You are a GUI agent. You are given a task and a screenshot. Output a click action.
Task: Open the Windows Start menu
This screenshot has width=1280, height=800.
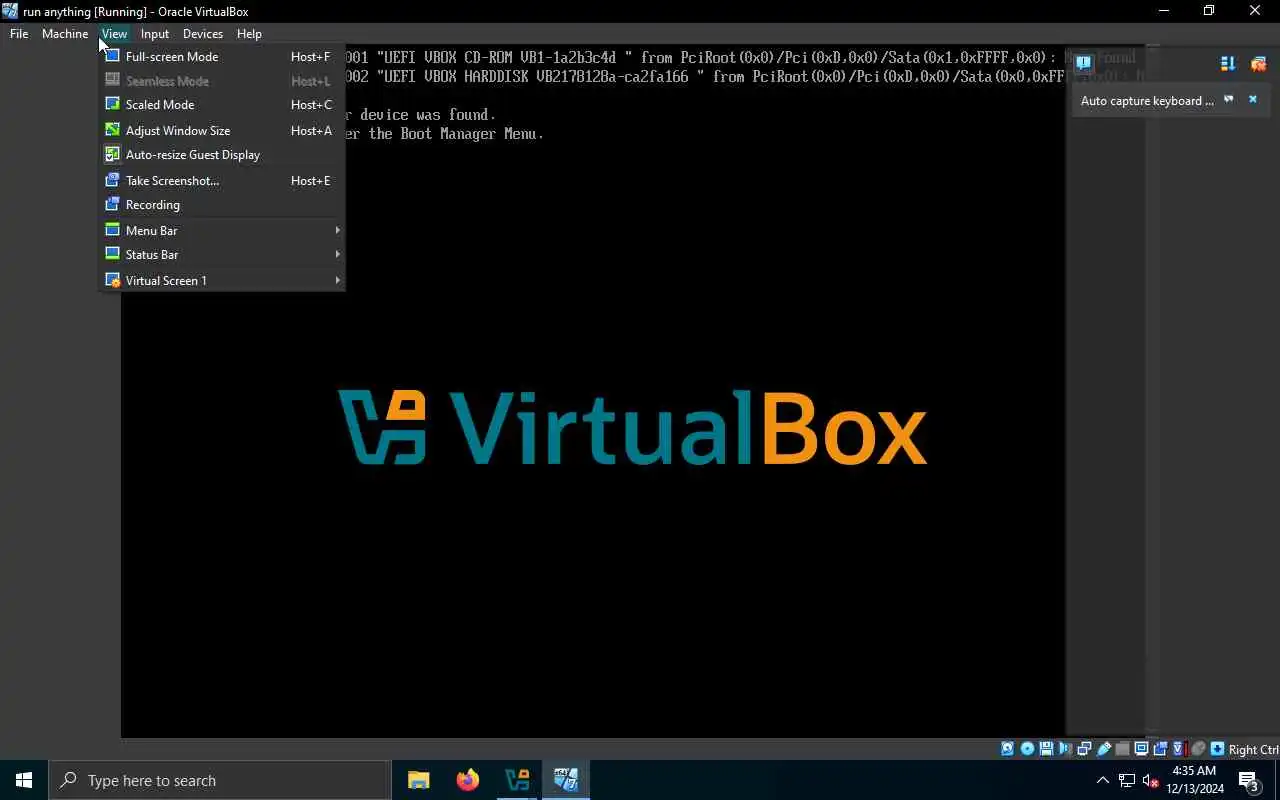[x=24, y=780]
